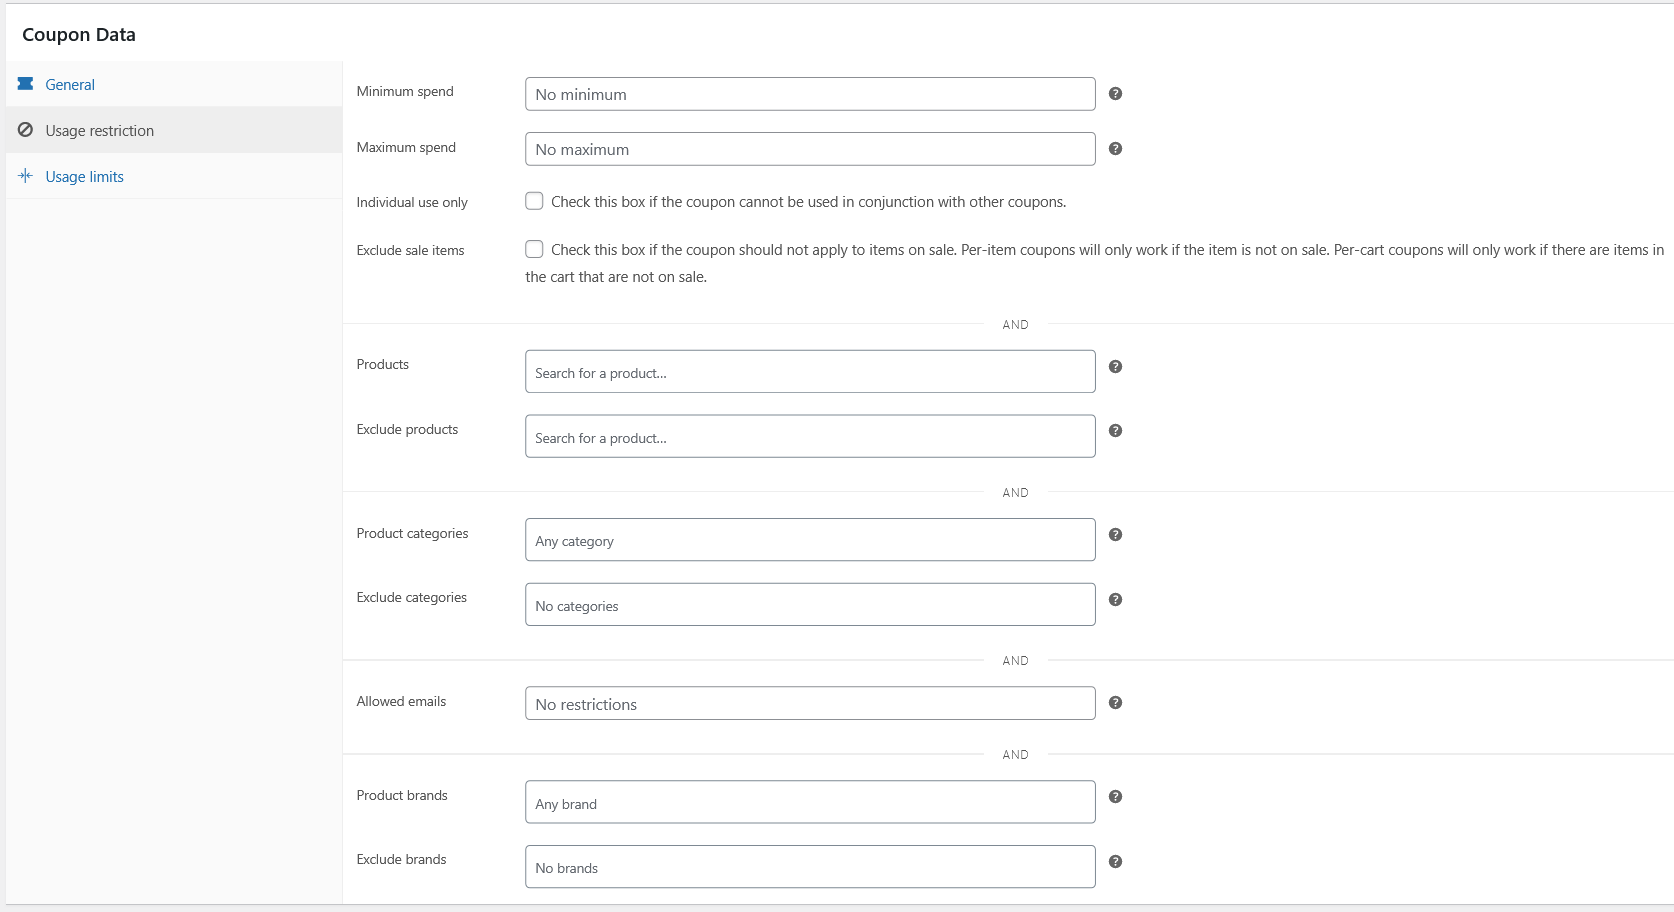Click help icon beside Products field

(x=1116, y=366)
